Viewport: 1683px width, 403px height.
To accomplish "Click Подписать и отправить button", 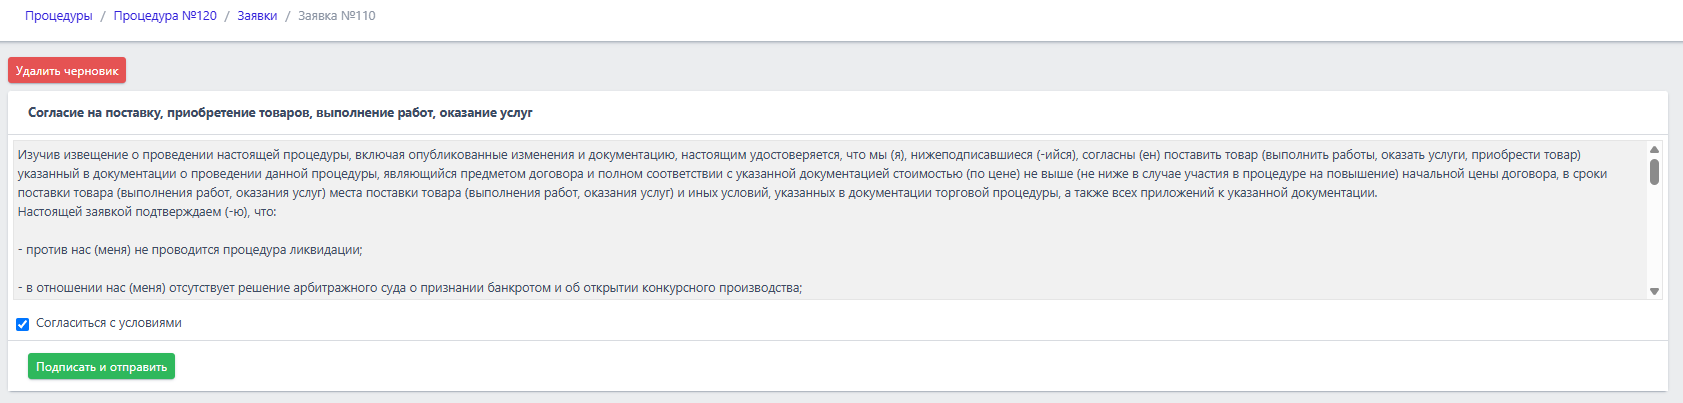I will [101, 367].
